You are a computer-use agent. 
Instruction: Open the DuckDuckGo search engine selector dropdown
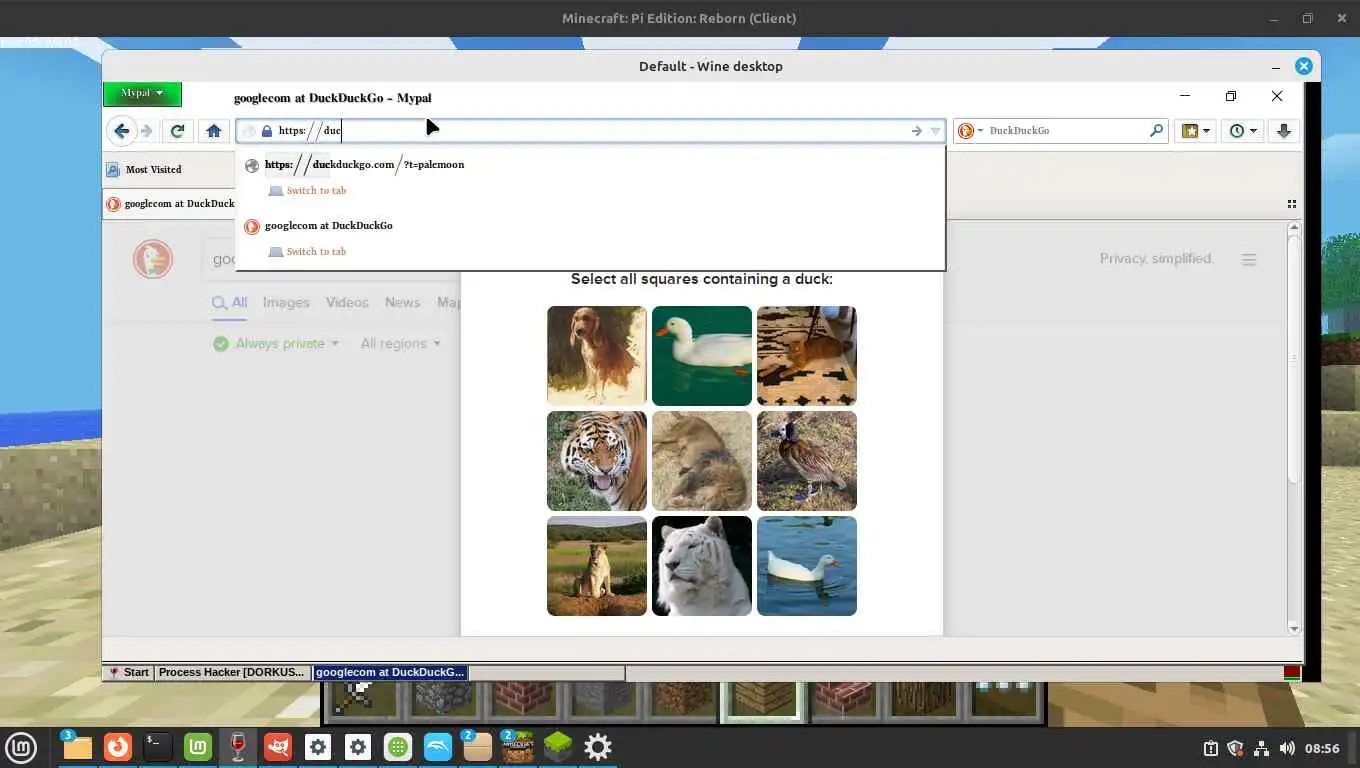coord(969,131)
